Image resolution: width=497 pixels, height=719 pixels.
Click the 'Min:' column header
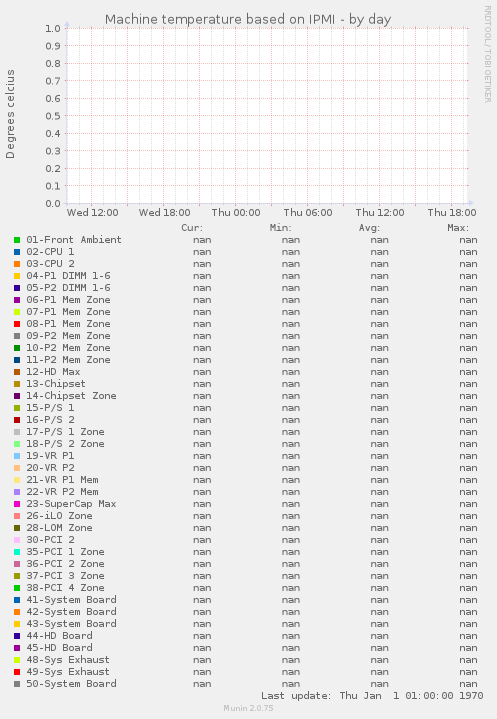(281, 228)
